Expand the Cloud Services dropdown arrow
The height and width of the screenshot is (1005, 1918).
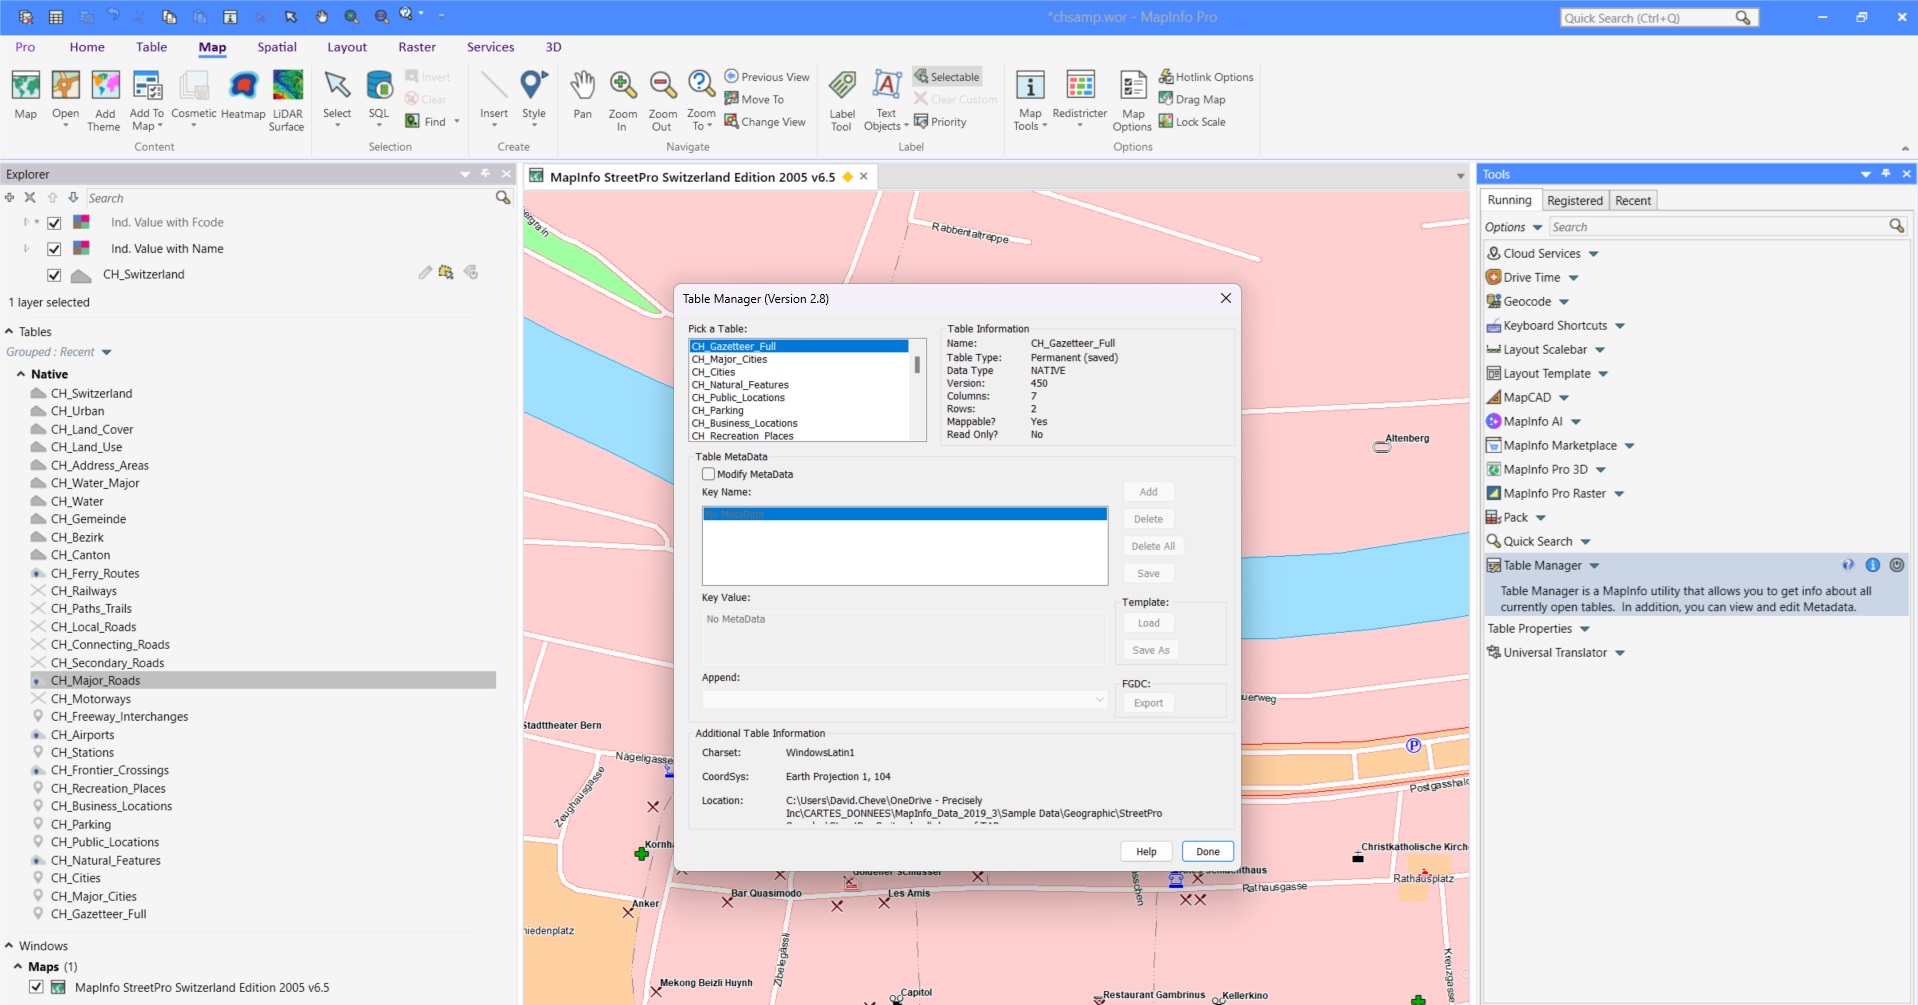[1594, 254]
